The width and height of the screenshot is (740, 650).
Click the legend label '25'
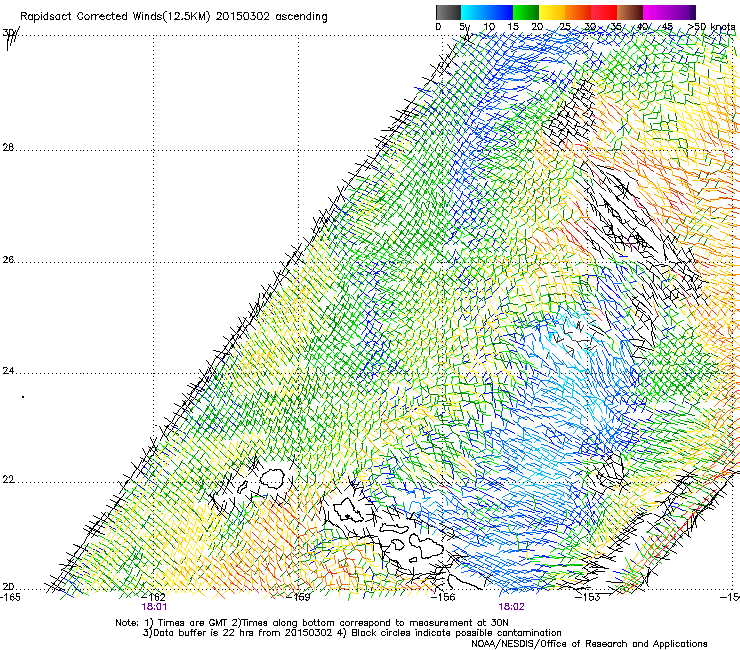click(x=565, y=27)
